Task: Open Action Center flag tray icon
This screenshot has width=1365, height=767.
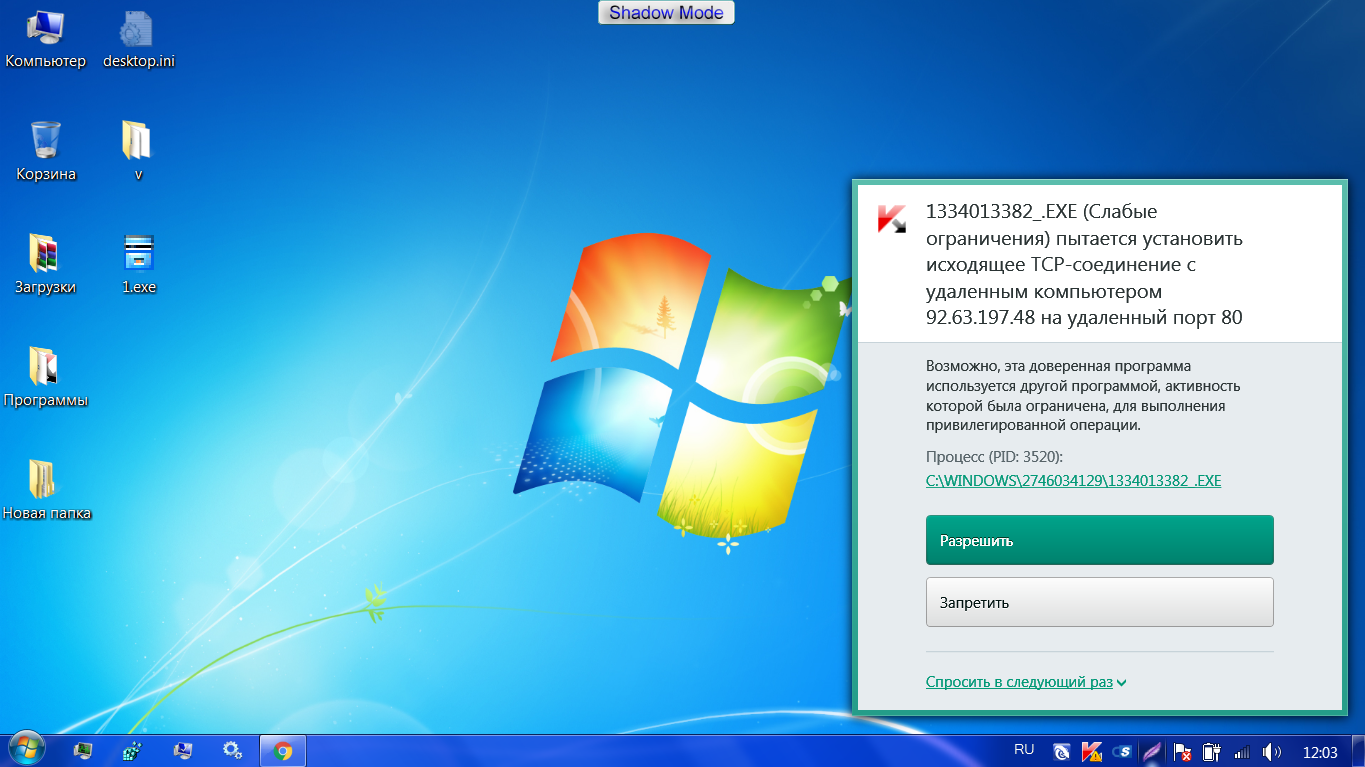Action: point(1182,751)
